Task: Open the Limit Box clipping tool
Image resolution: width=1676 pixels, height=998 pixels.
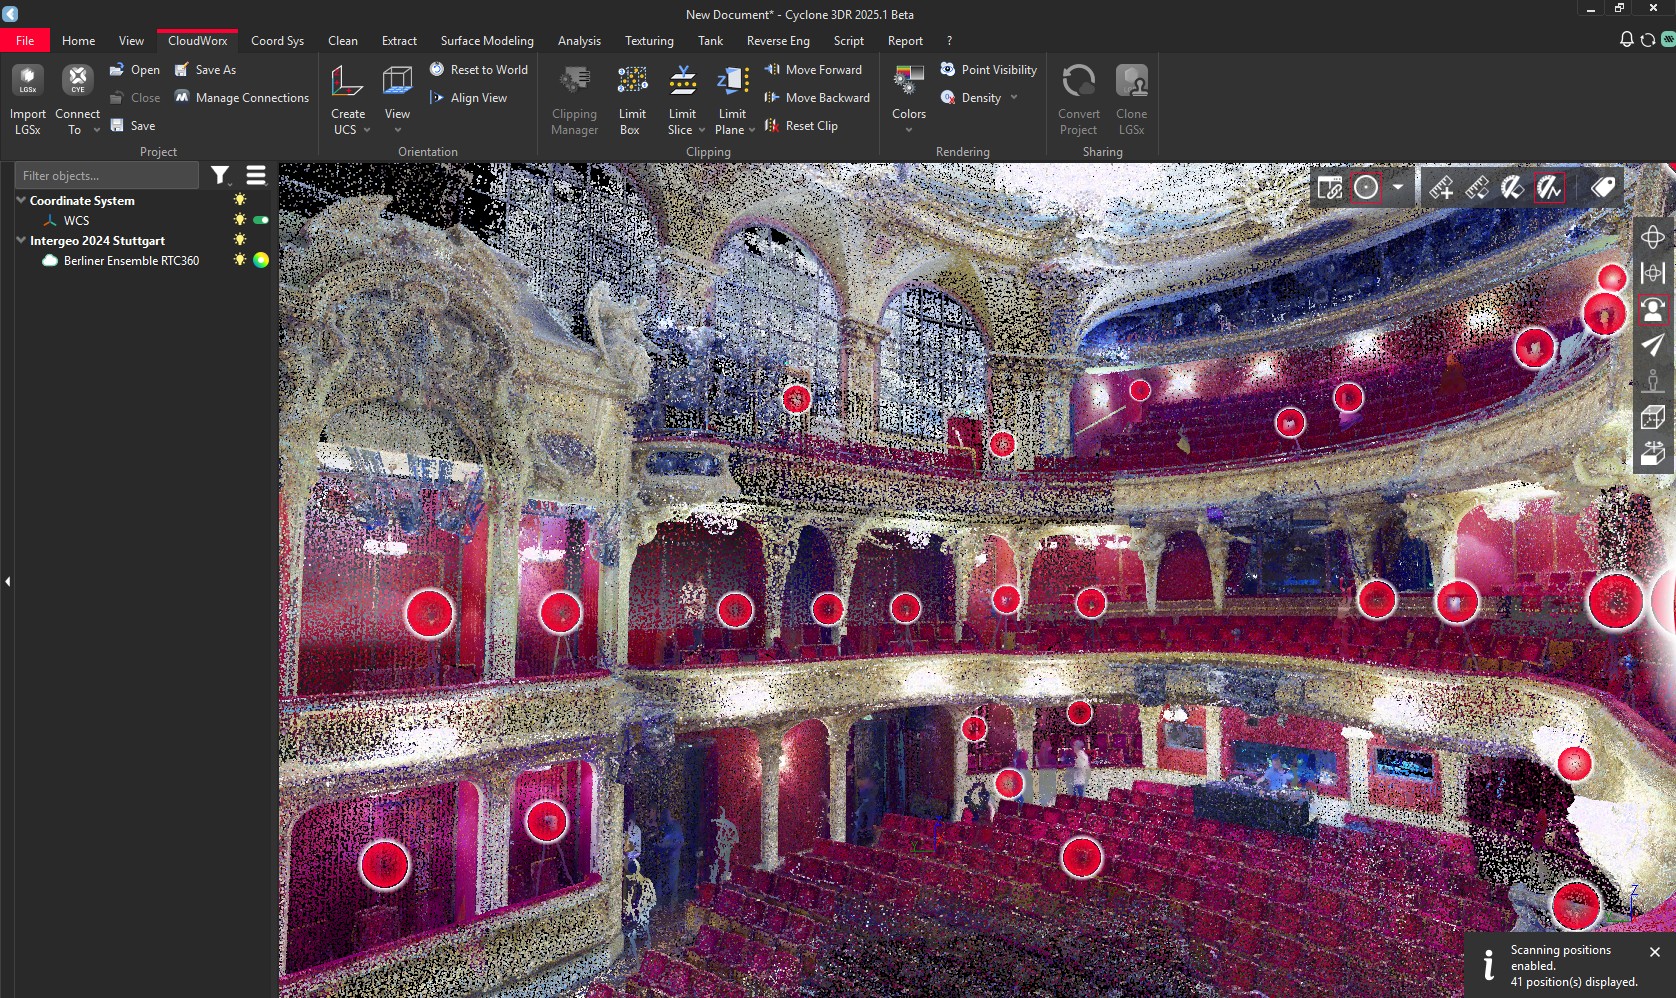Action: click(631, 81)
